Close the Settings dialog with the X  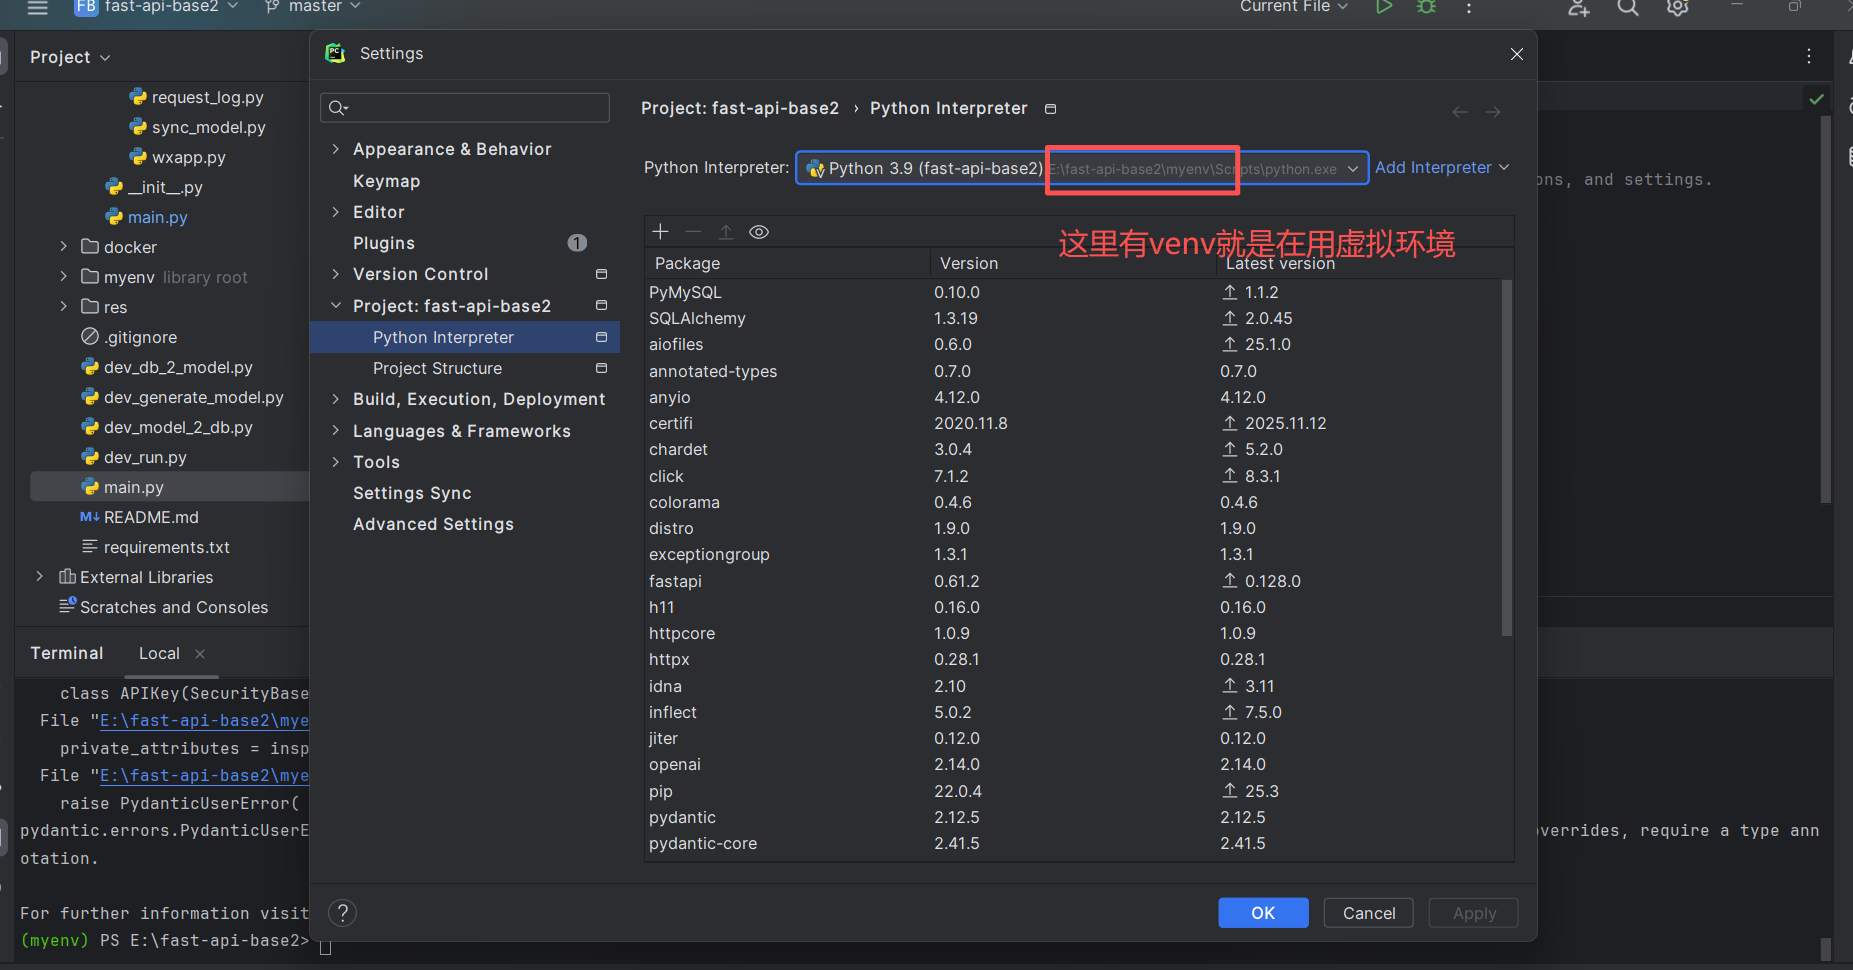click(1517, 54)
